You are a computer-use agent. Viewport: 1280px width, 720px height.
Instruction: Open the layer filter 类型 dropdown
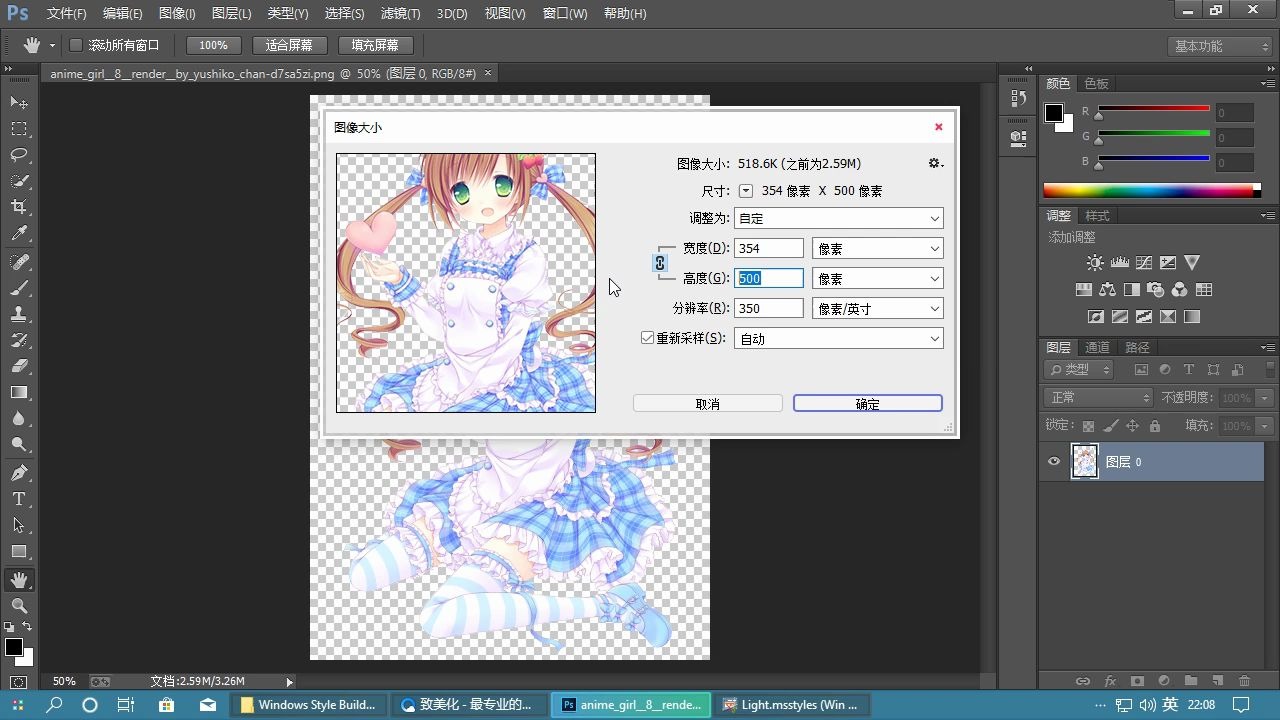click(x=1079, y=370)
